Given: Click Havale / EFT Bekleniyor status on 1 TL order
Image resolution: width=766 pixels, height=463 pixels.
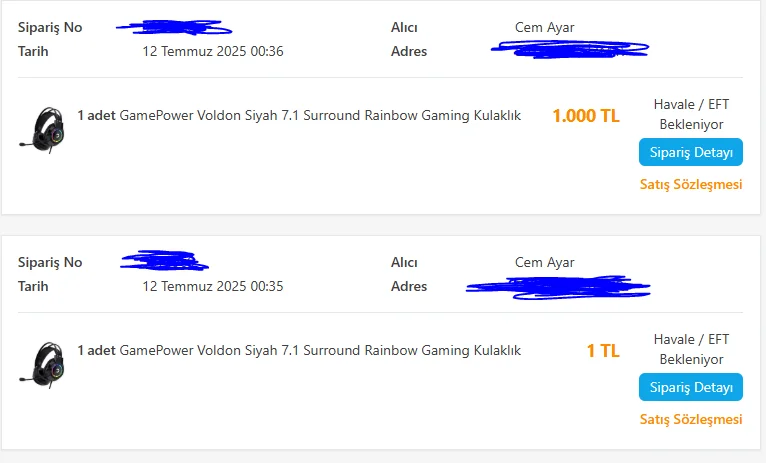Looking at the screenshot, I should [688, 349].
